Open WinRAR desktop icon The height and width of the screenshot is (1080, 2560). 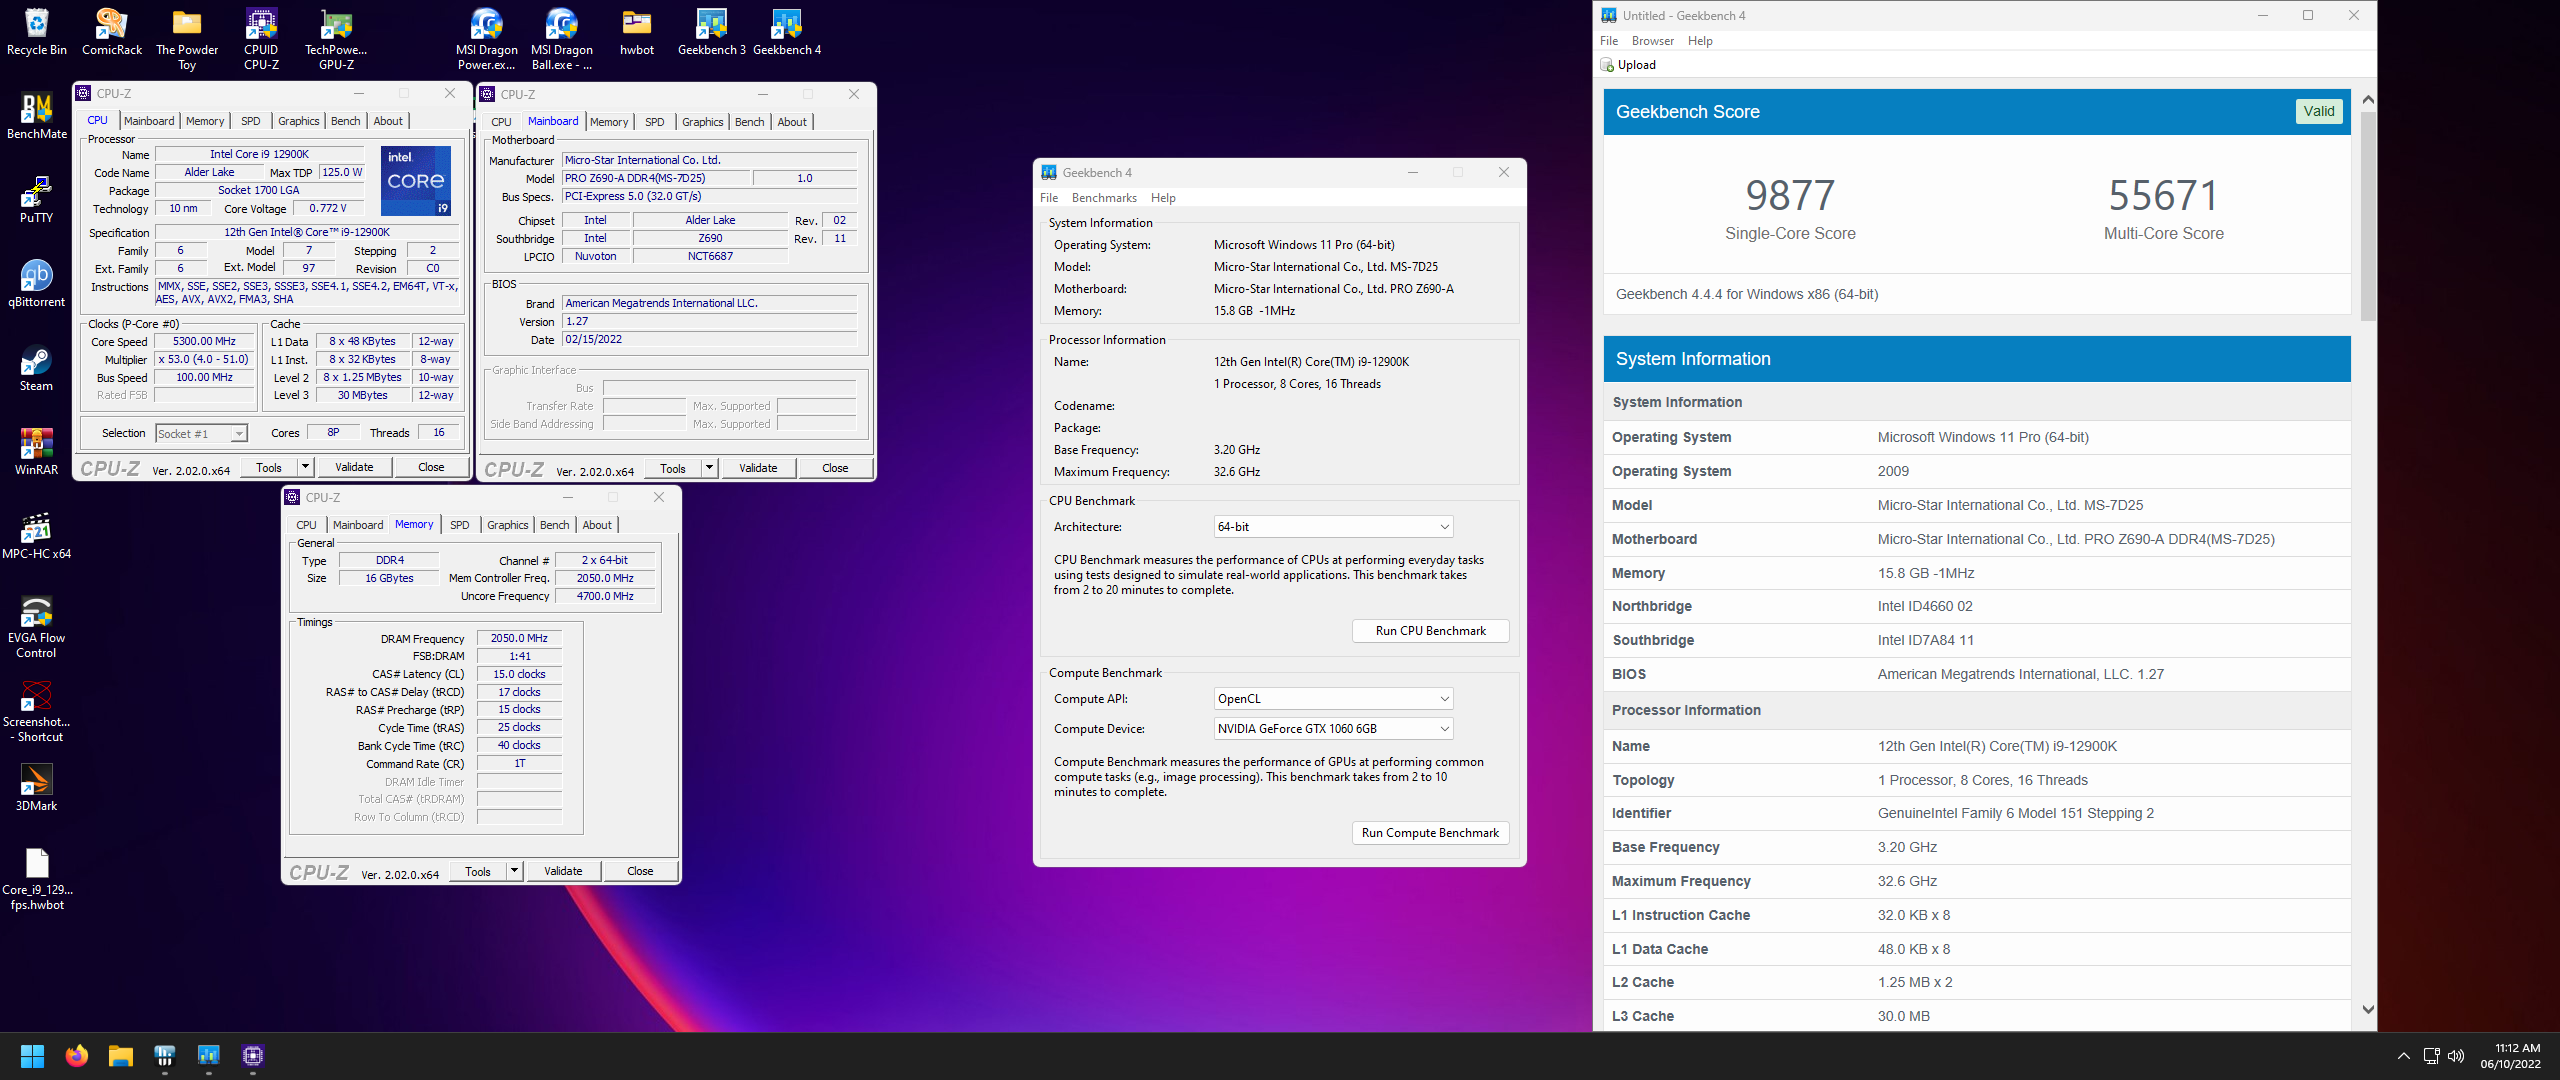click(37, 452)
